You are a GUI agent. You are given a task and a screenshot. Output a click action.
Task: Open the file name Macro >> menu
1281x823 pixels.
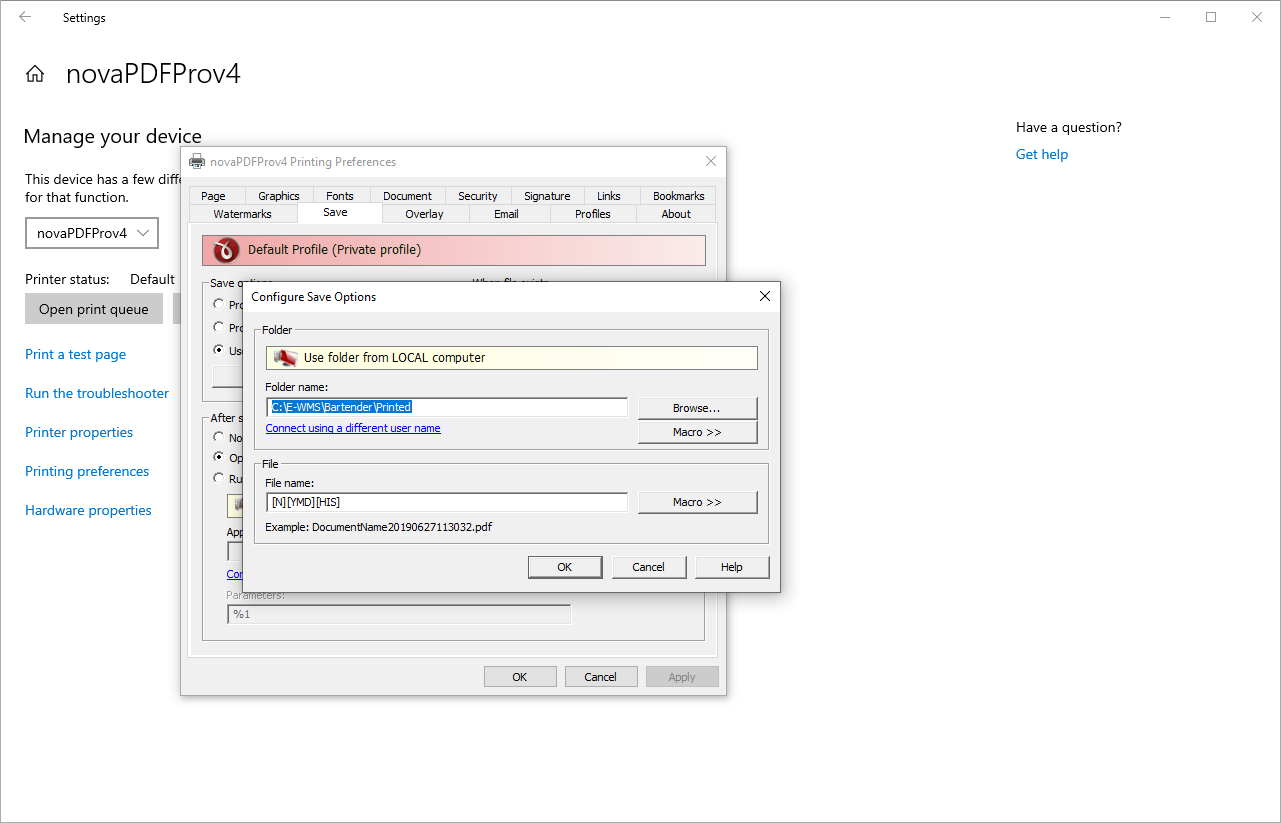point(697,502)
